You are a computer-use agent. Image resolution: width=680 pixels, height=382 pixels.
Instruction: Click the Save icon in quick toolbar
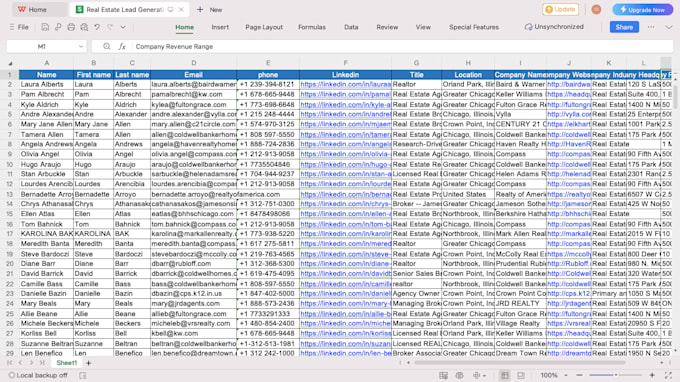point(45,27)
